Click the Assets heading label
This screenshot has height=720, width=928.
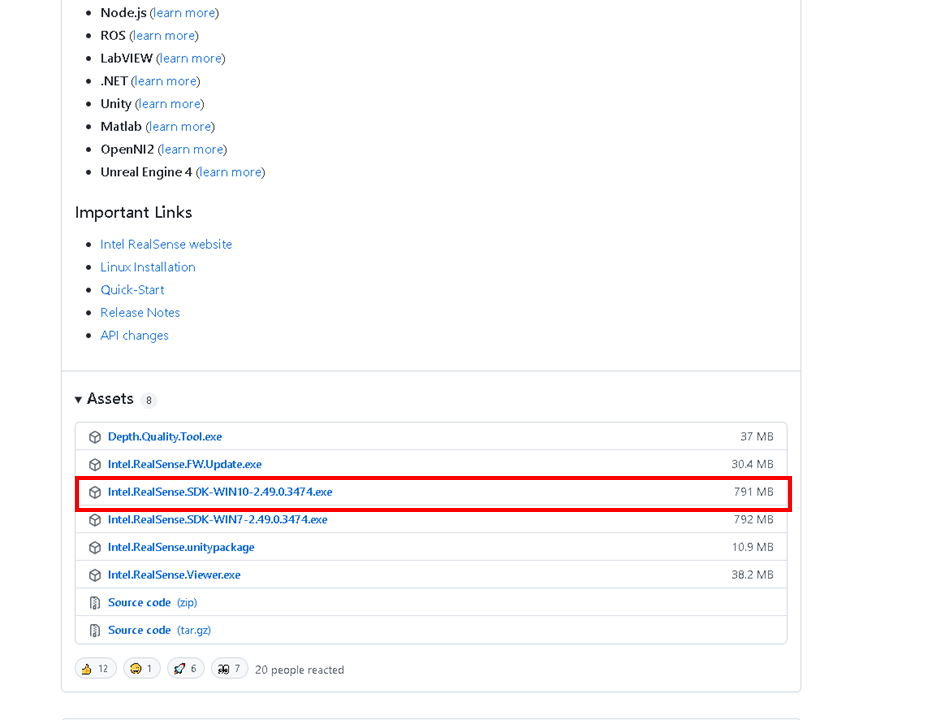click(x=110, y=399)
